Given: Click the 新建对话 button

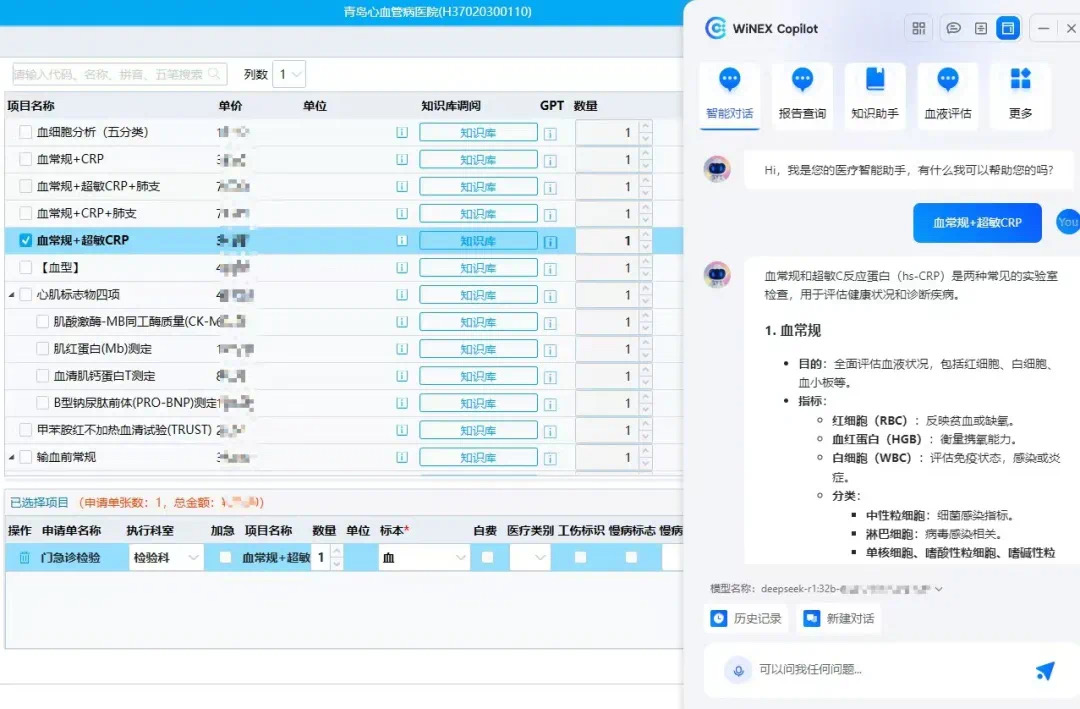Looking at the screenshot, I should 839,619.
